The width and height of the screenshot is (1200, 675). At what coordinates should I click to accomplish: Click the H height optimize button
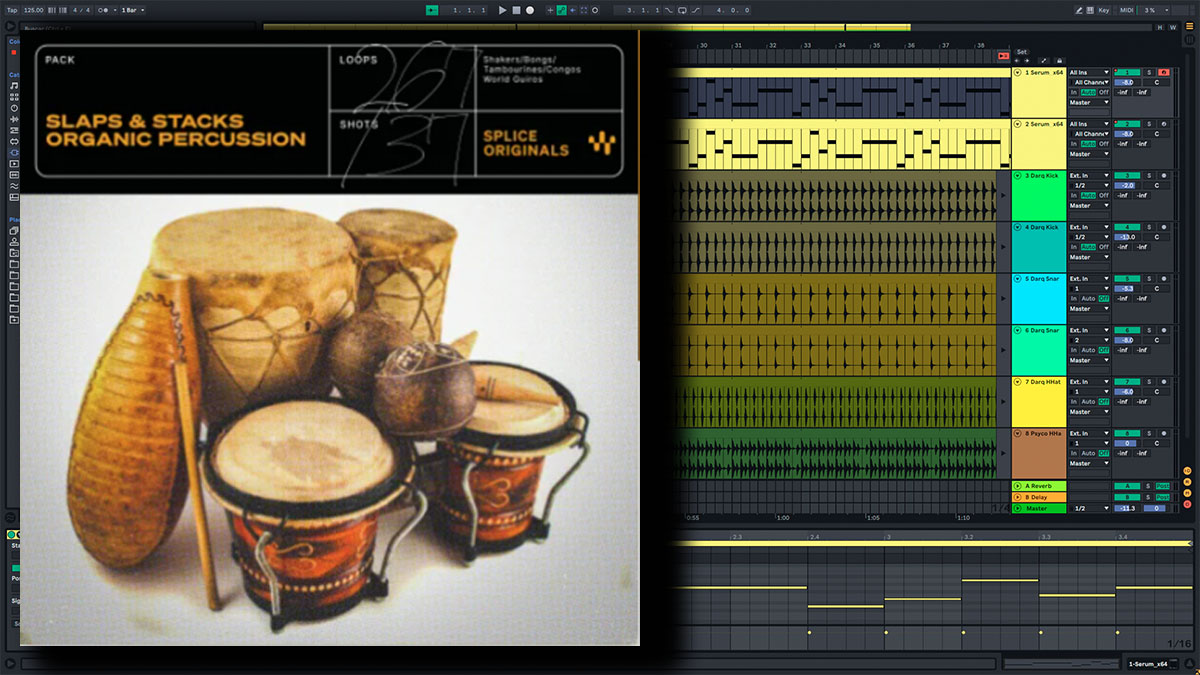pyautogui.click(x=1161, y=27)
